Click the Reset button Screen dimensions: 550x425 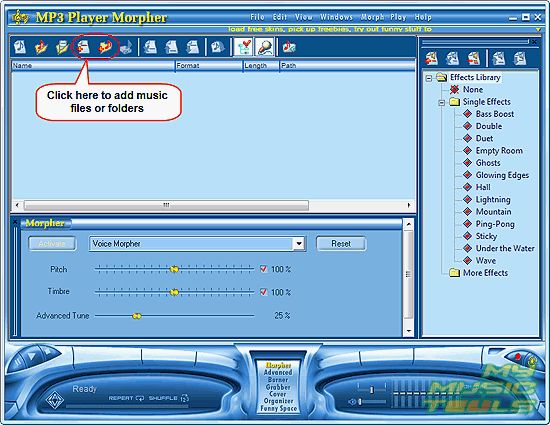(x=341, y=243)
